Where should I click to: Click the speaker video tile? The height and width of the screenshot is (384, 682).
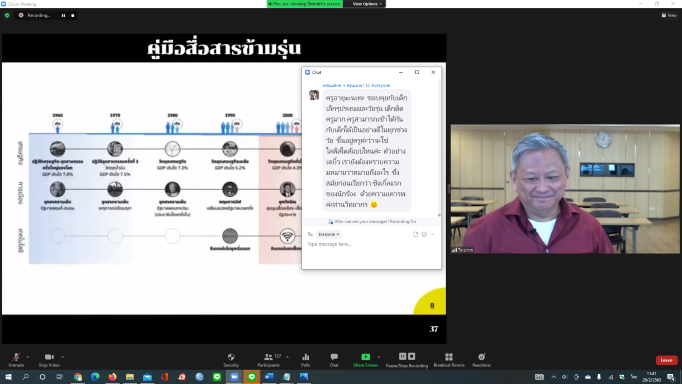click(x=565, y=189)
